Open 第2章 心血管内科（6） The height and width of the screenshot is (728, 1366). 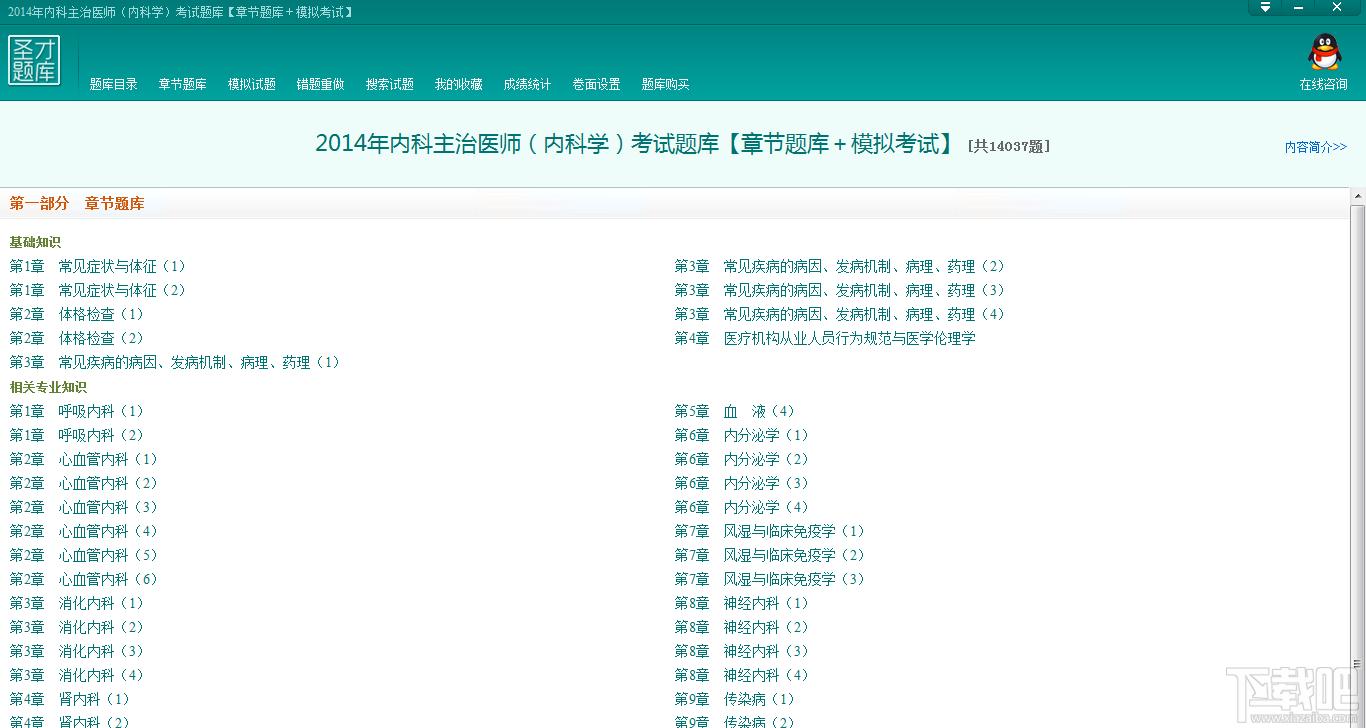click(x=84, y=579)
